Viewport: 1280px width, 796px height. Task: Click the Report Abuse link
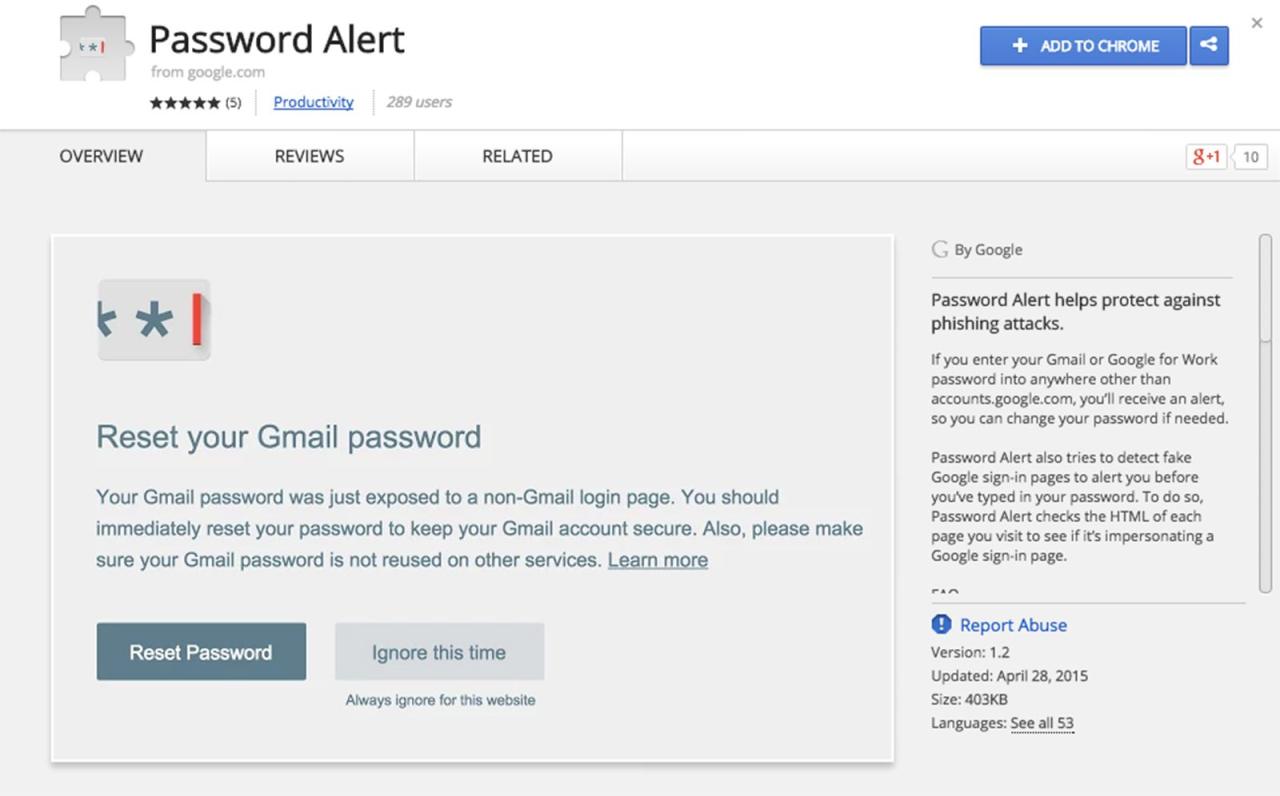tap(1013, 625)
